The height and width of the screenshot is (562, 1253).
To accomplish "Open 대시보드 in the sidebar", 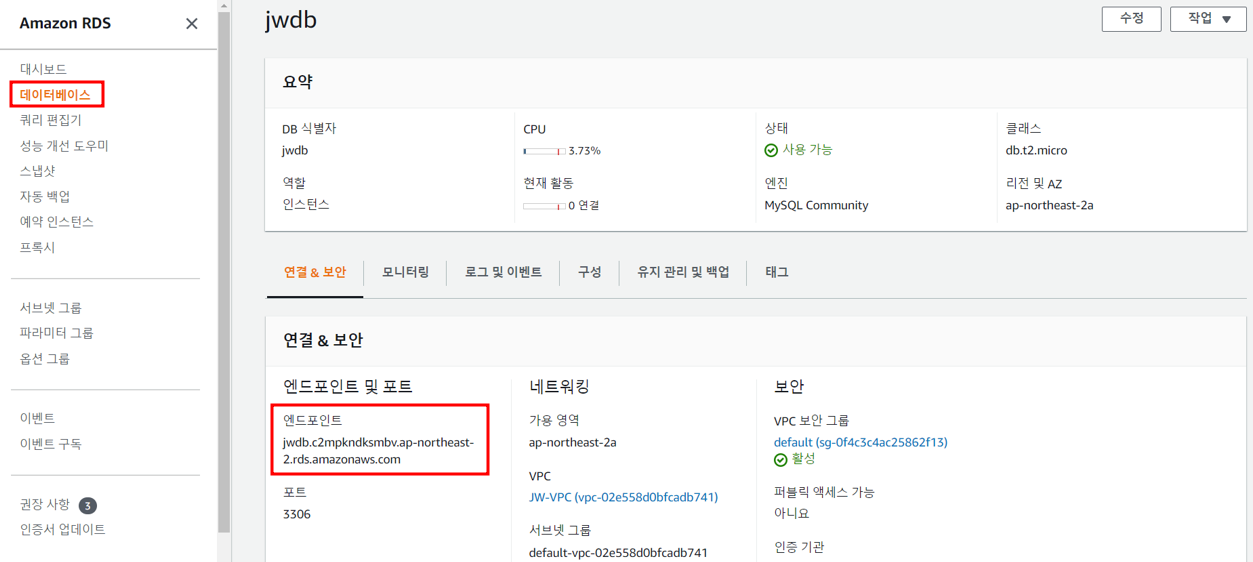I will pos(43,69).
